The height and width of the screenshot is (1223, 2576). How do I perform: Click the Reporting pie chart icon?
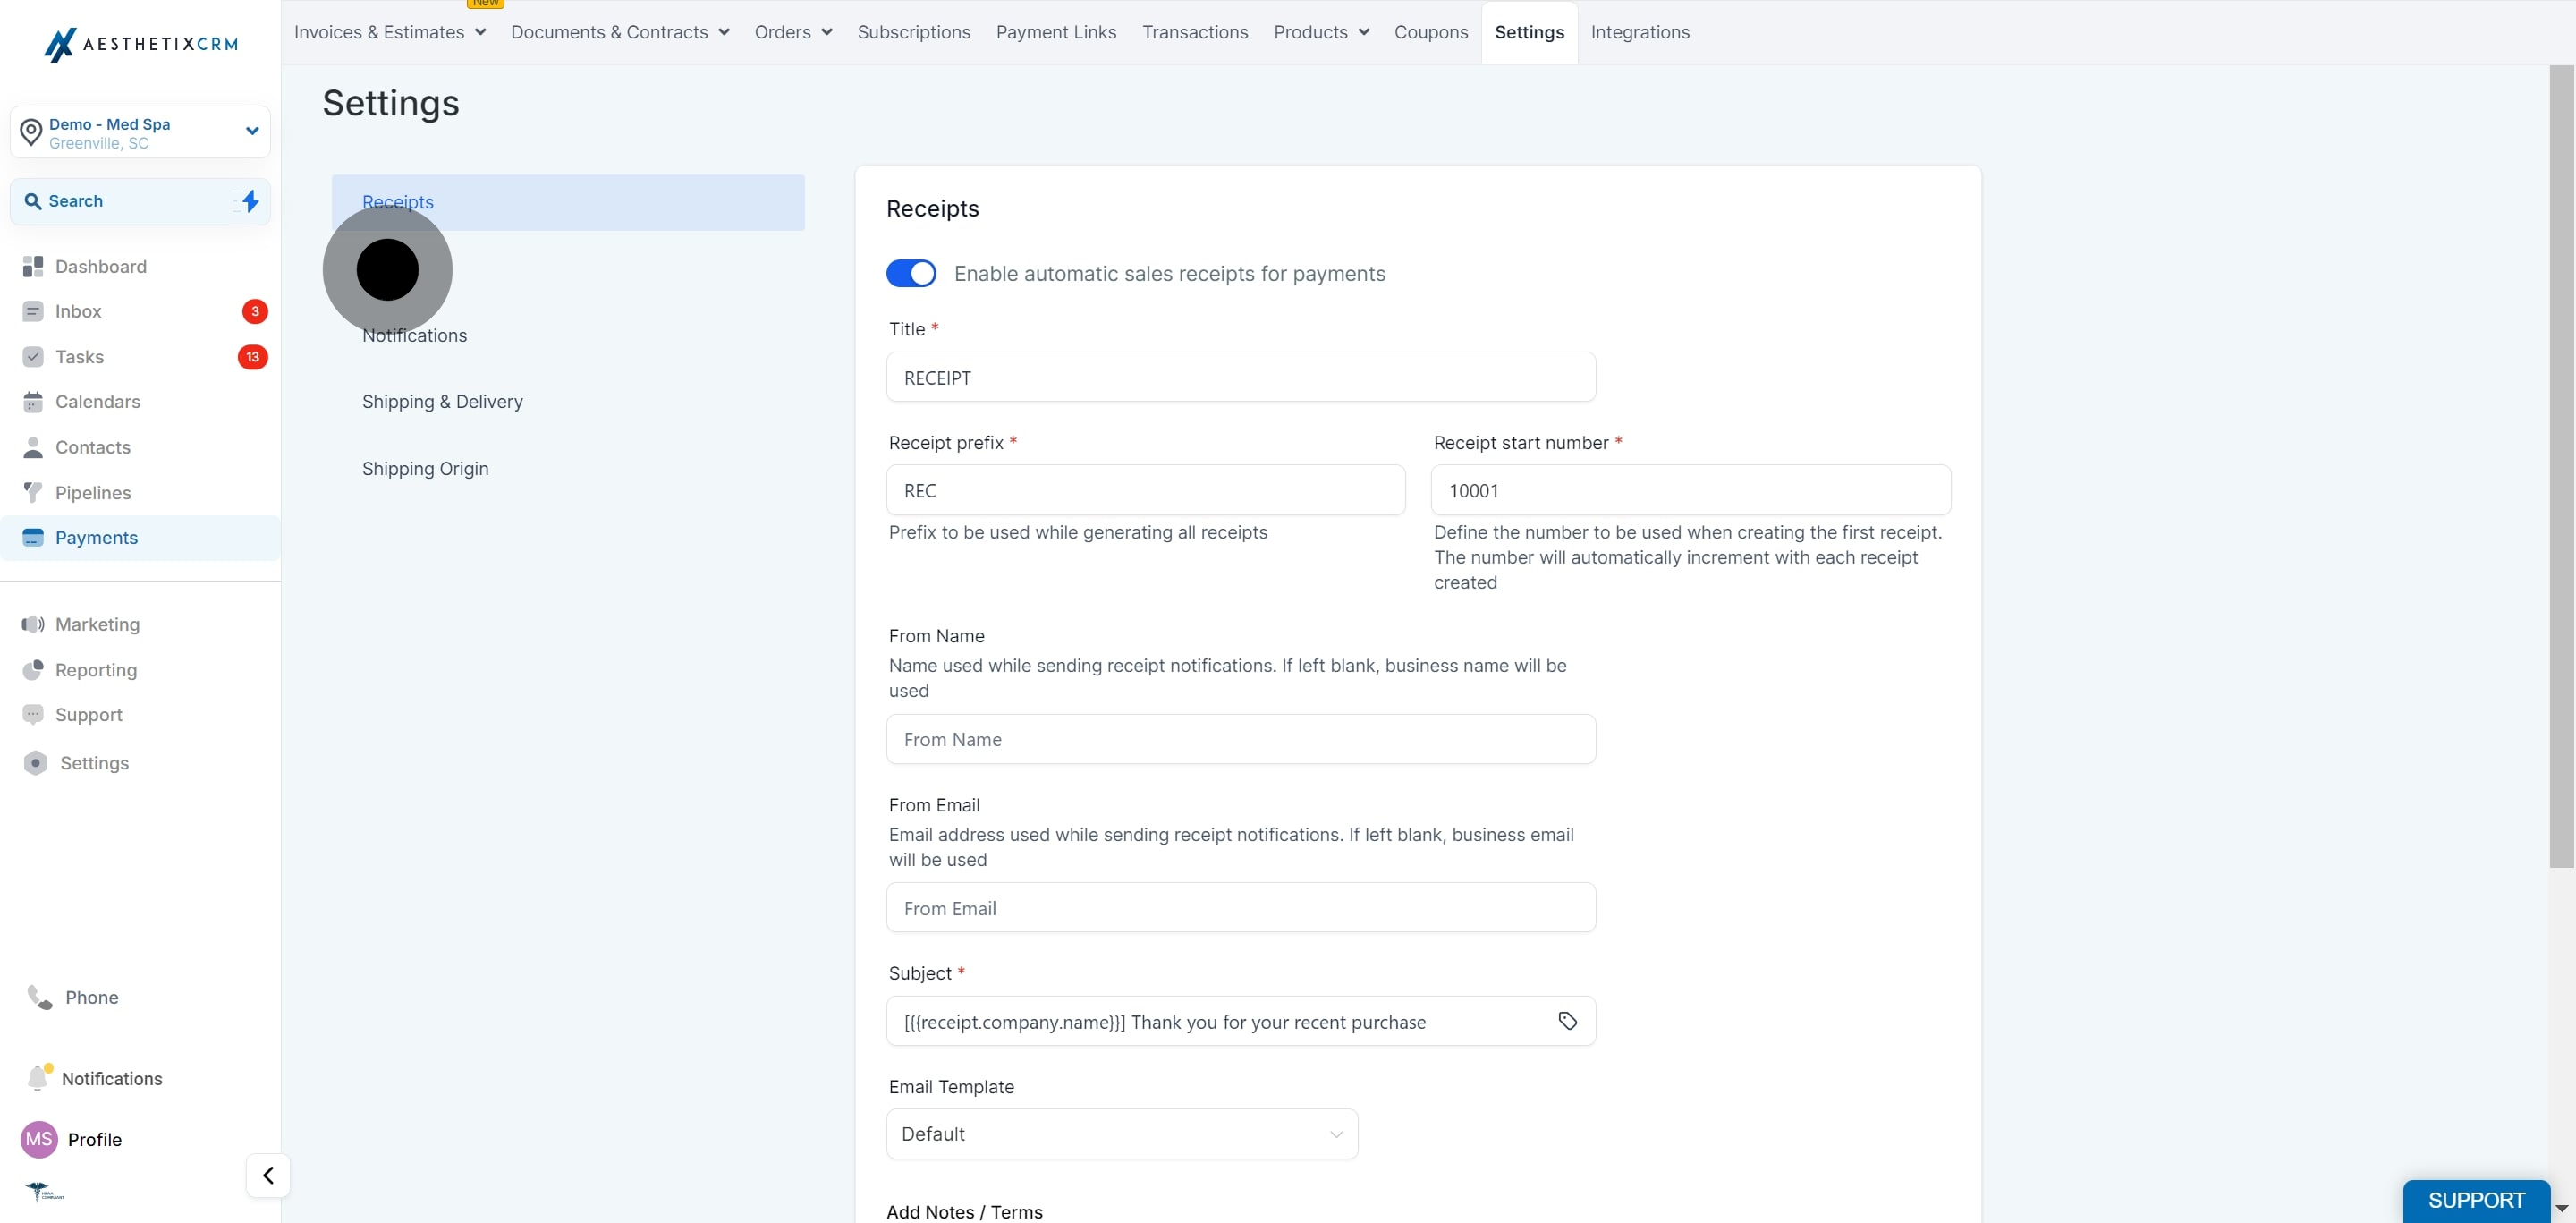click(x=33, y=669)
